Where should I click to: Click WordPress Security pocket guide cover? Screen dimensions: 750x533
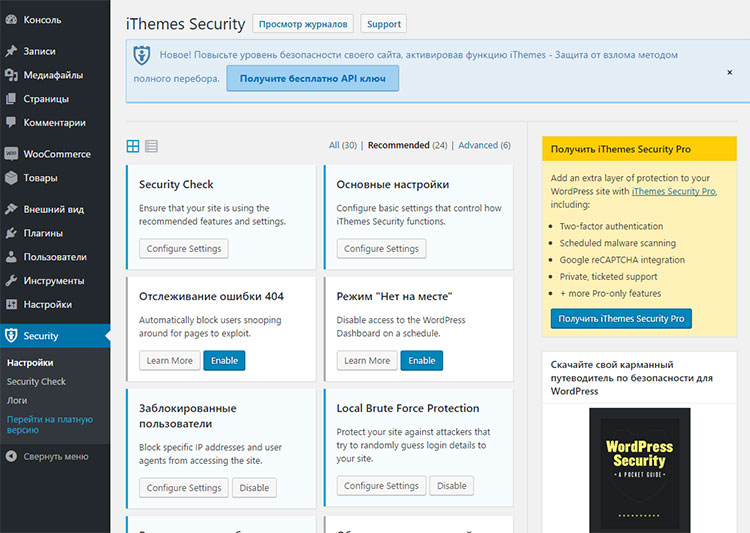tap(640, 470)
